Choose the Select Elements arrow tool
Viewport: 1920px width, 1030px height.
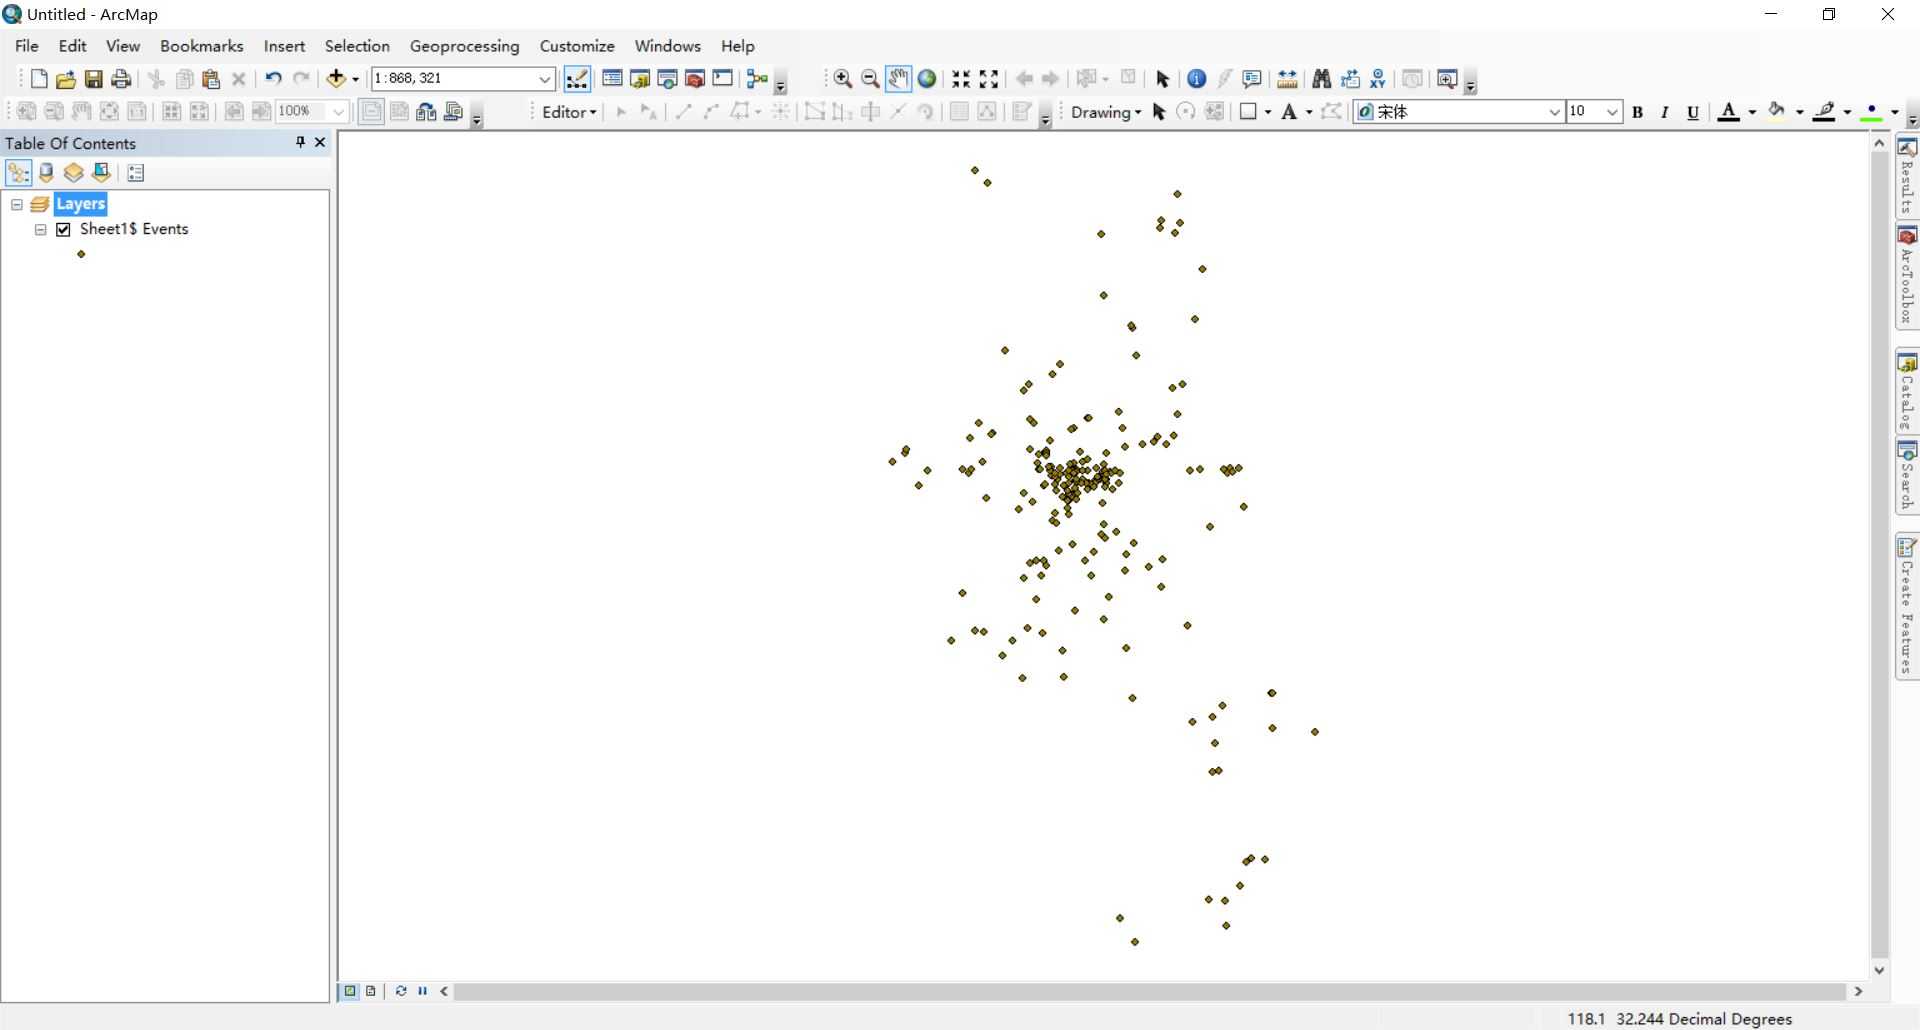(1162, 79)
